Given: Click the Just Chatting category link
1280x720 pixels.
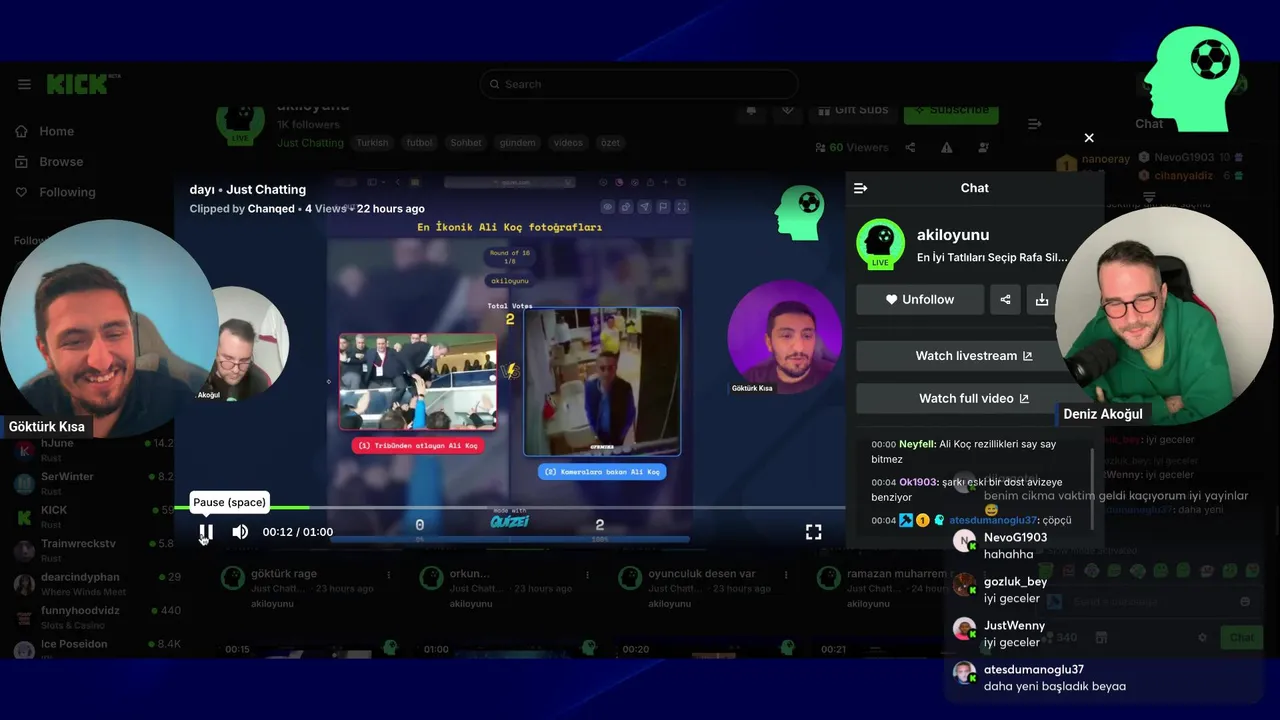Looking at the screenshot, I should click(x=310, y=143).
